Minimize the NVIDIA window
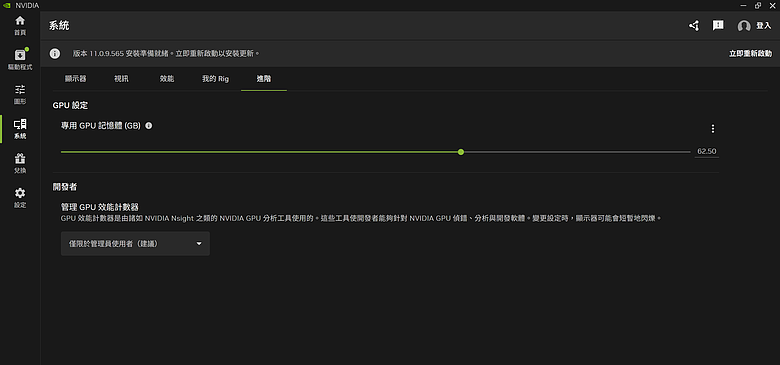The image size is (780, 365). point(743,5)
